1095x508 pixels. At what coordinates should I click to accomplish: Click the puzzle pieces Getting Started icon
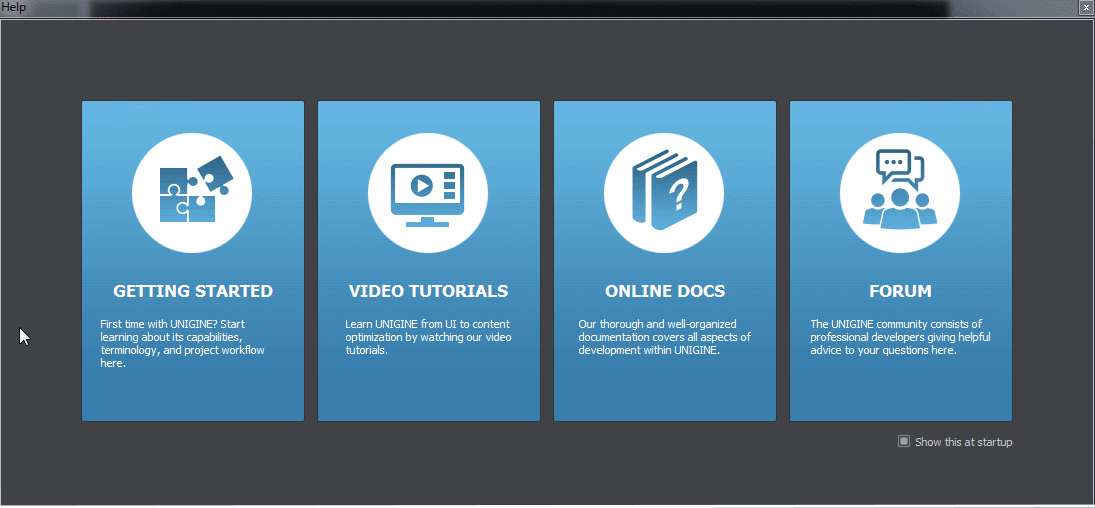click(x=192, y=192)
